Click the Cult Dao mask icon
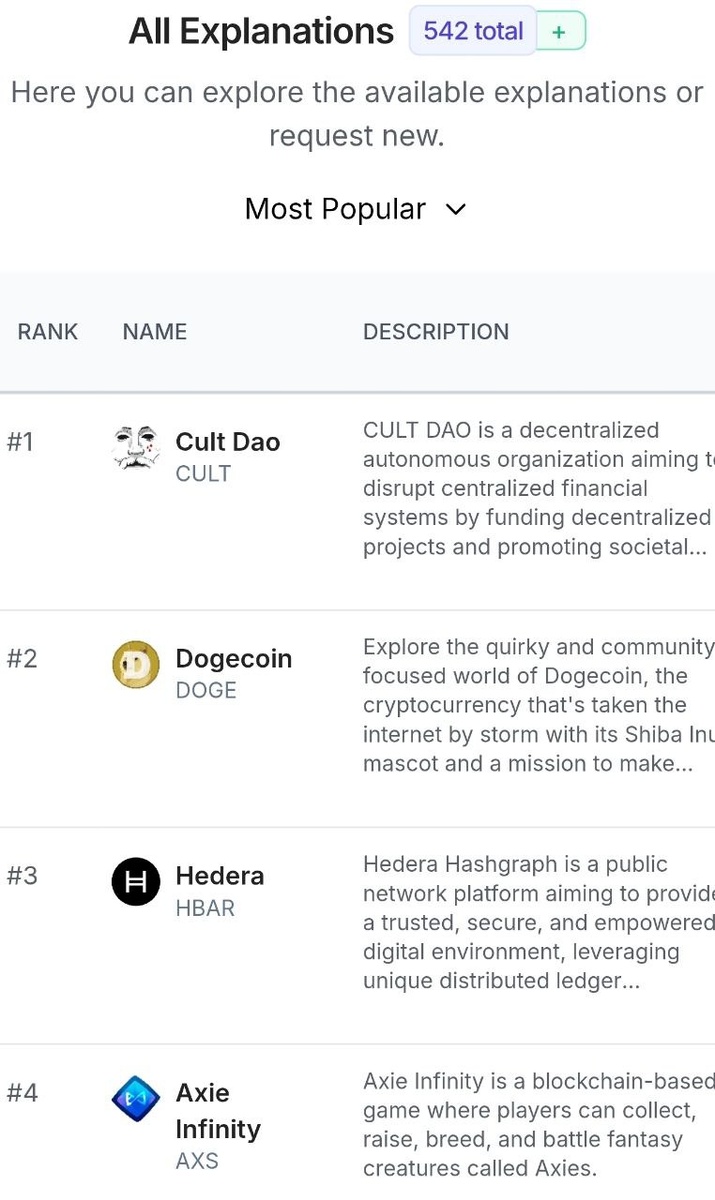Viewport: 715px width, 1200px height. (x=136, y=447)
